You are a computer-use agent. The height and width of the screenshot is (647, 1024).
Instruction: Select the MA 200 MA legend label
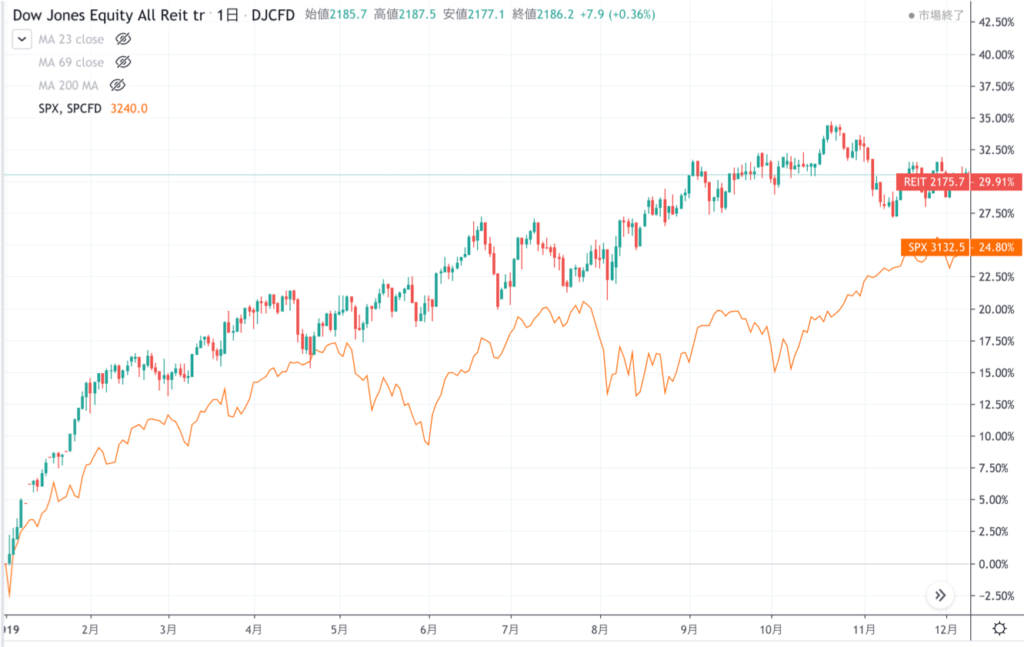tap(69, 85)
